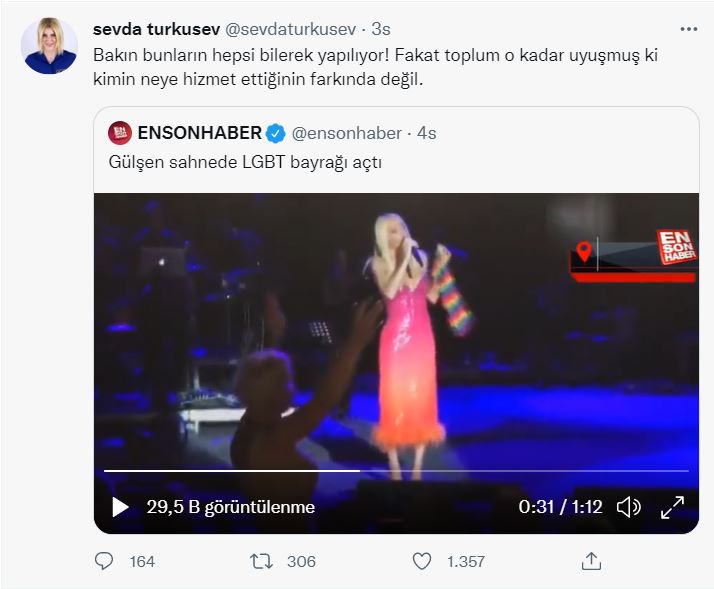The height and width of the screenshot is (589, 714).
Task: Click the ENSONHABER small logo avatar
Action: coord(119,133)
